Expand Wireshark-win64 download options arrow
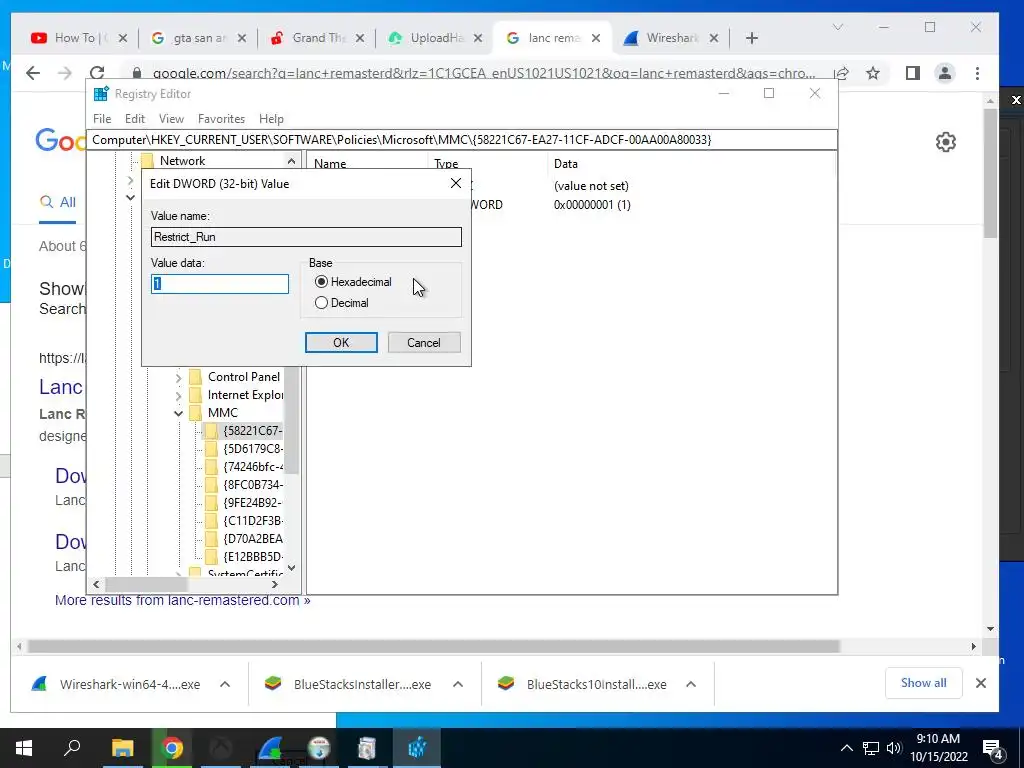The image size is (1024, 768). [225, 684]
